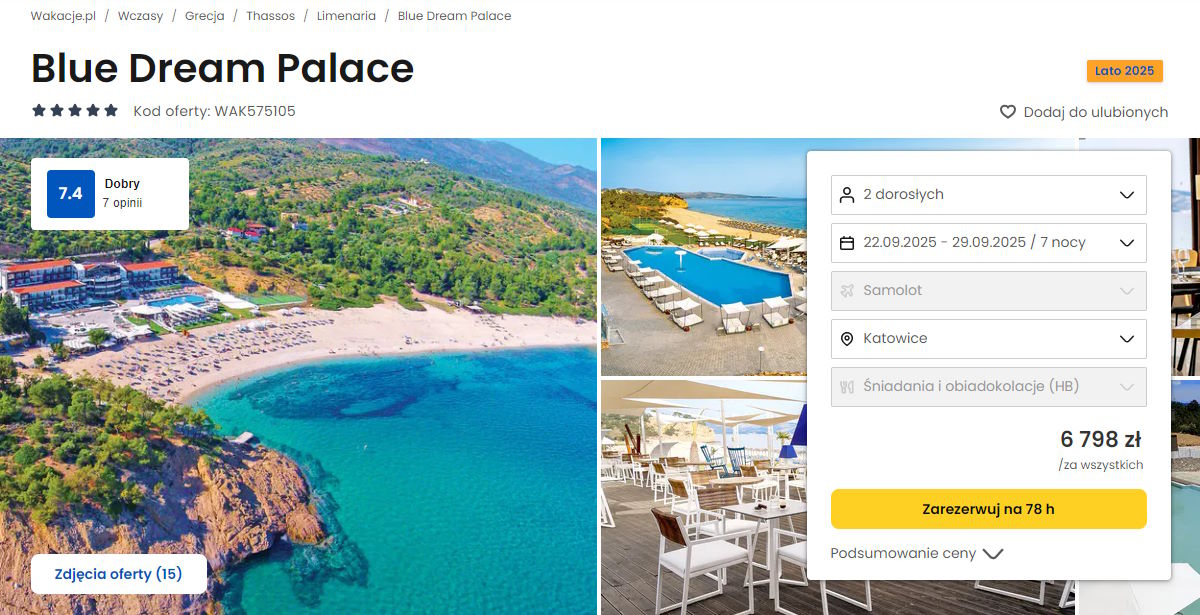Open the Śniadania i obiadokolacje meal dropdown
The width and height of the screenshot is (1200, 615).
988,387
